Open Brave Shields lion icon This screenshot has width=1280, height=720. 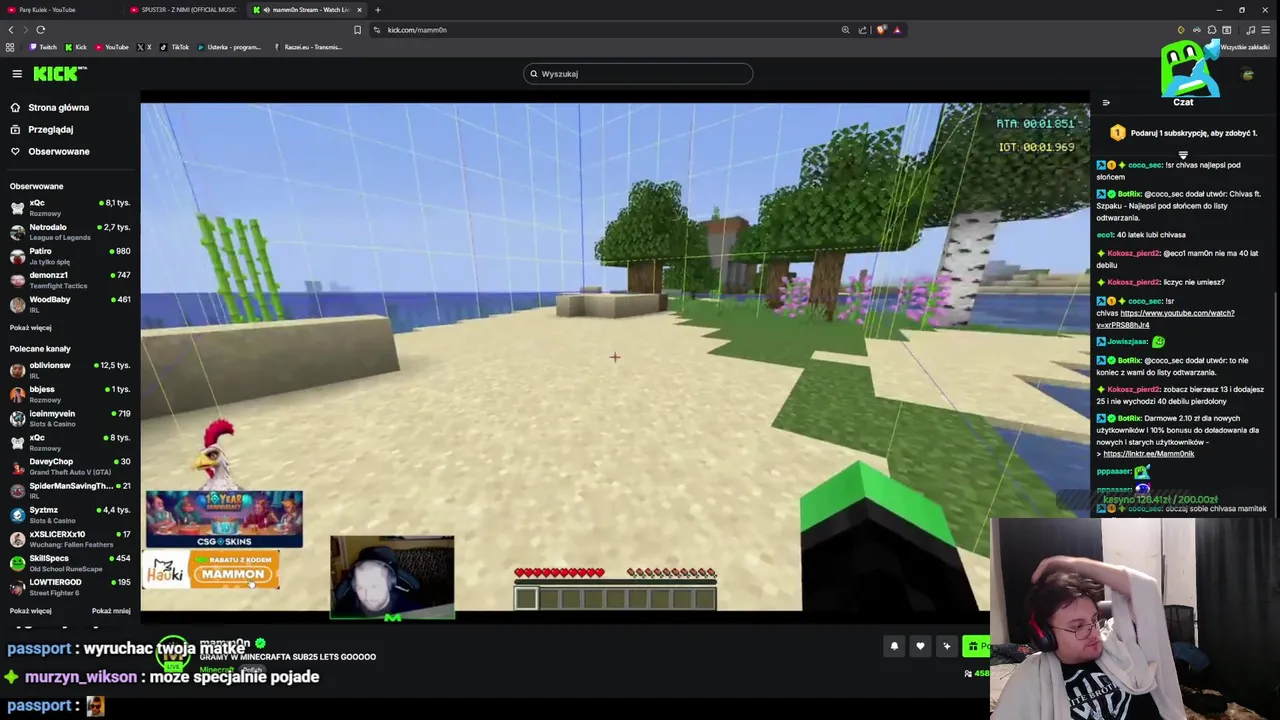881,30
